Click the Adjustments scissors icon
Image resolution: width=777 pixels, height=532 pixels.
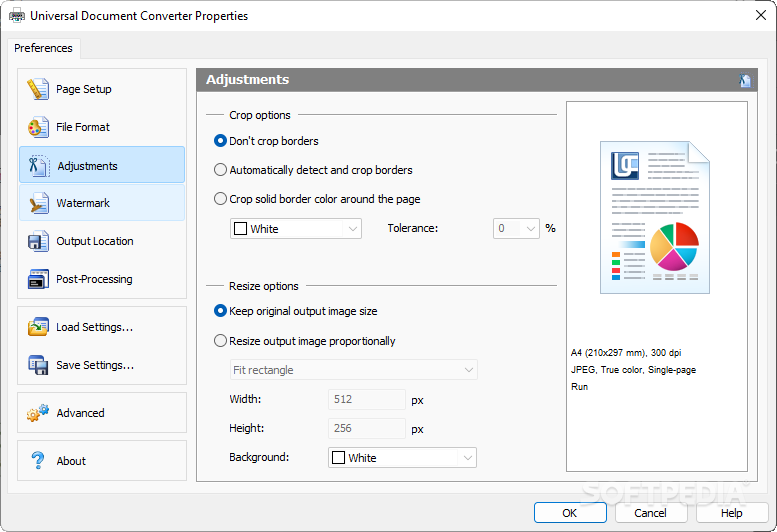(38, 165)
